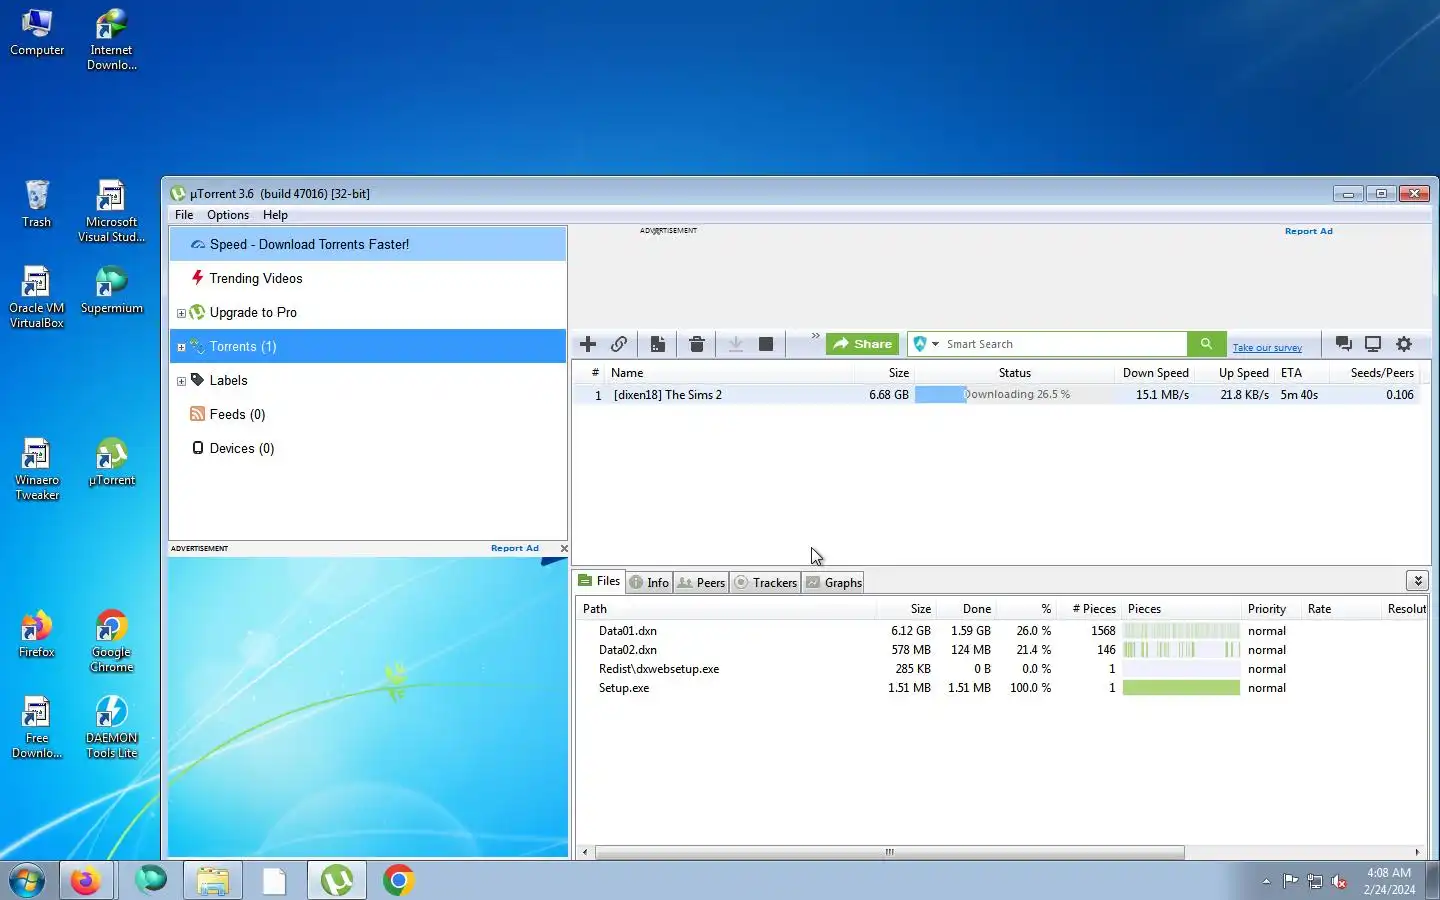Click the horizontal scrollbar in Files pane

click(890, 853)
